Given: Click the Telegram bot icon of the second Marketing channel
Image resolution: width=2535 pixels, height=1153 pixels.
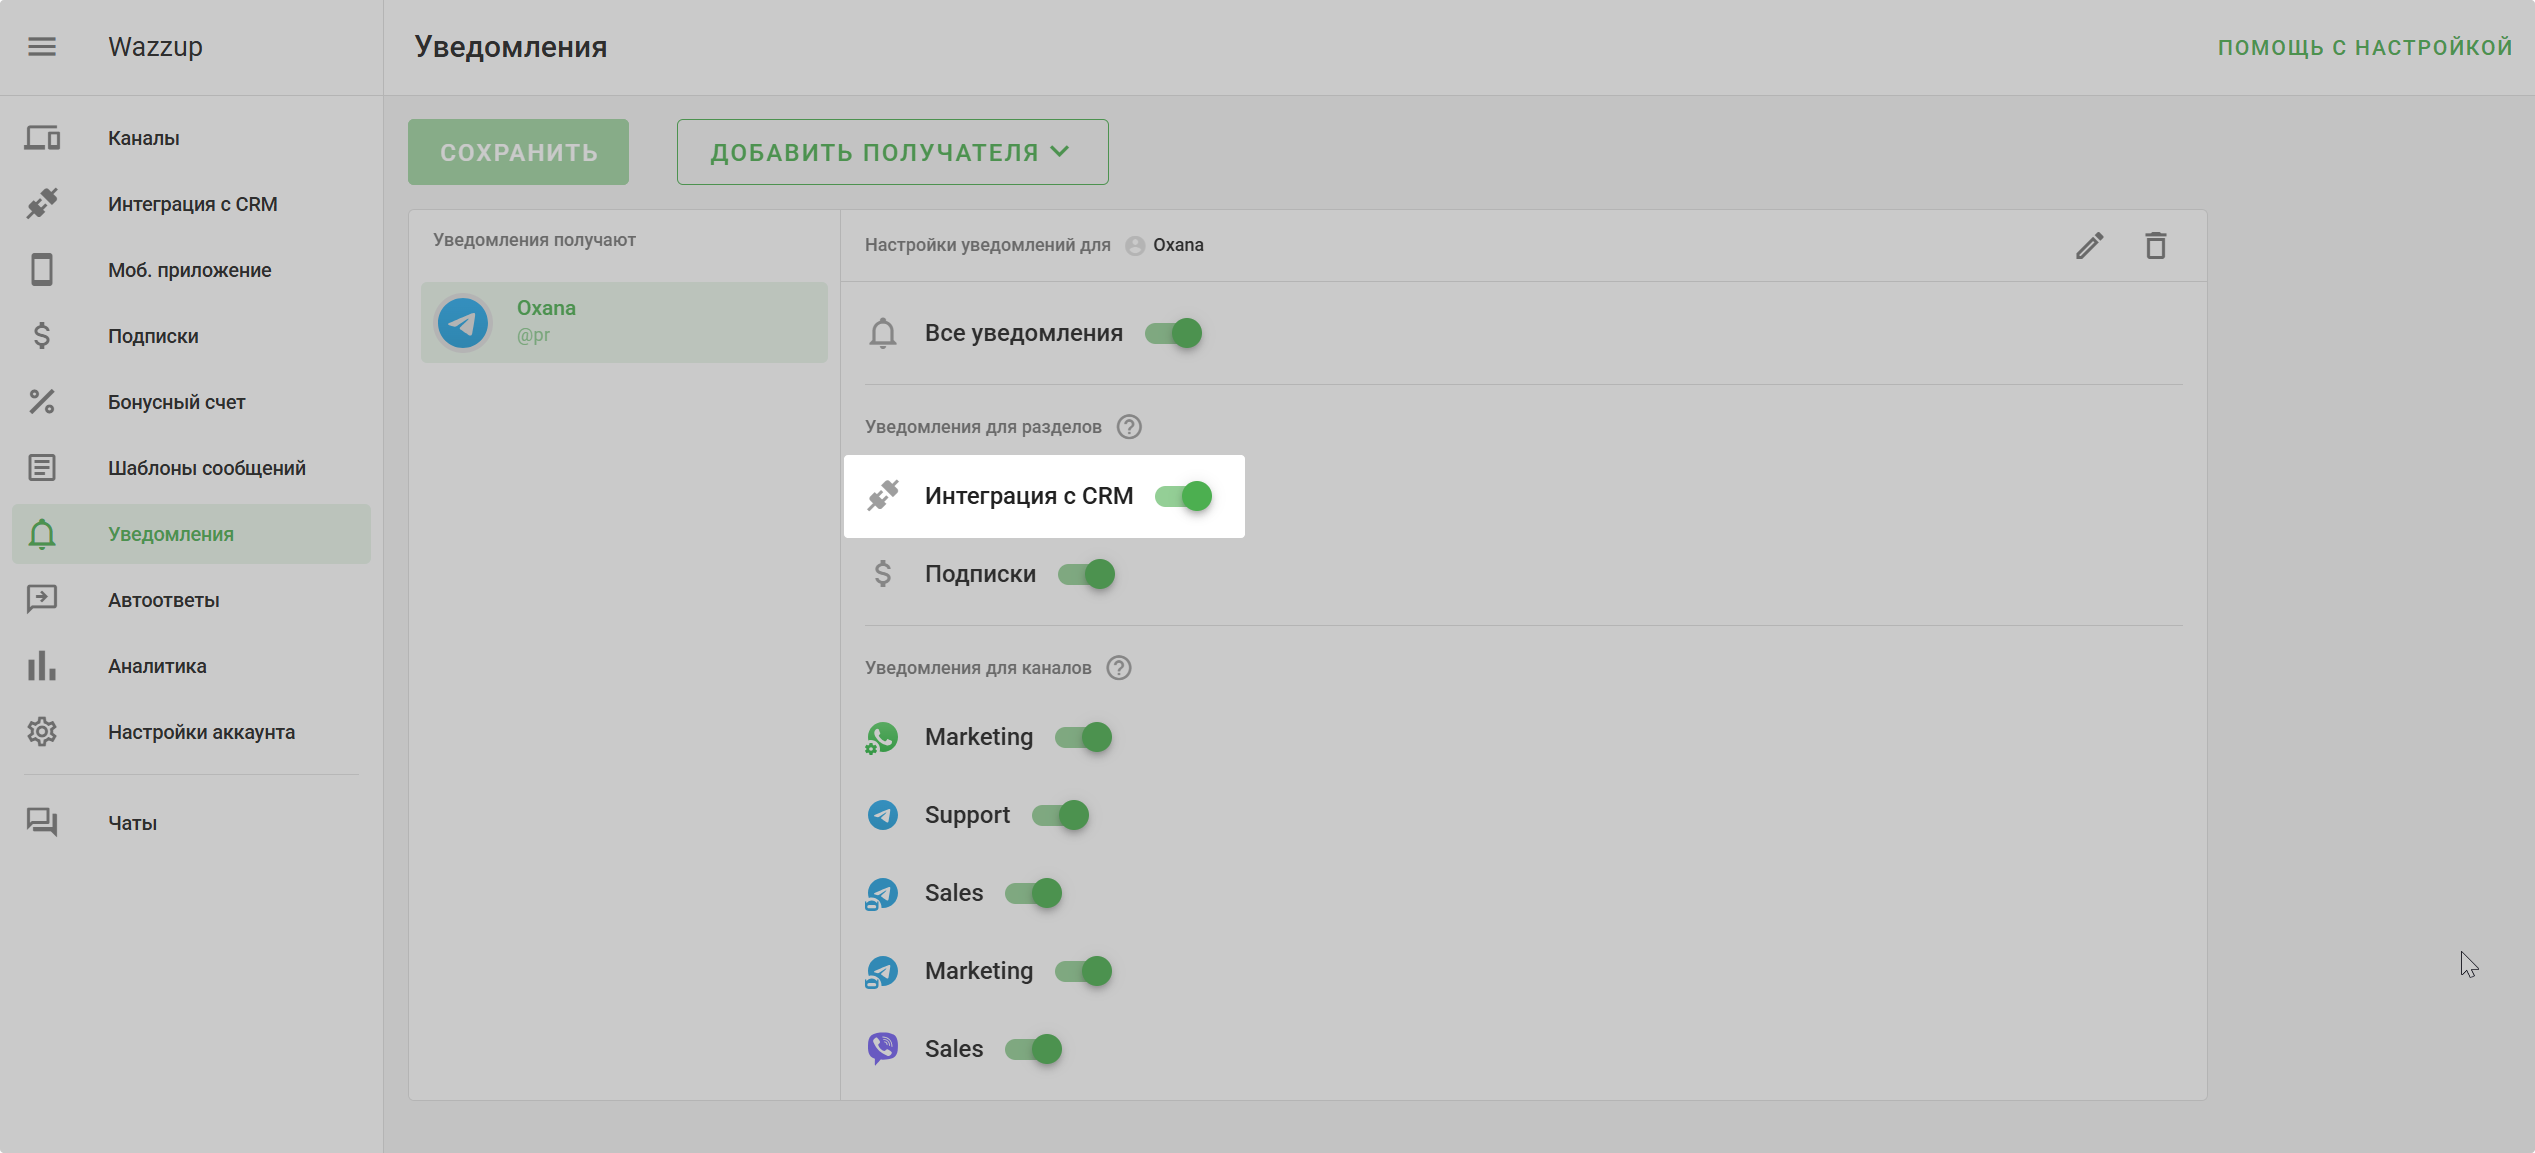Looking at the screenshot, I should tap(882, 972).
